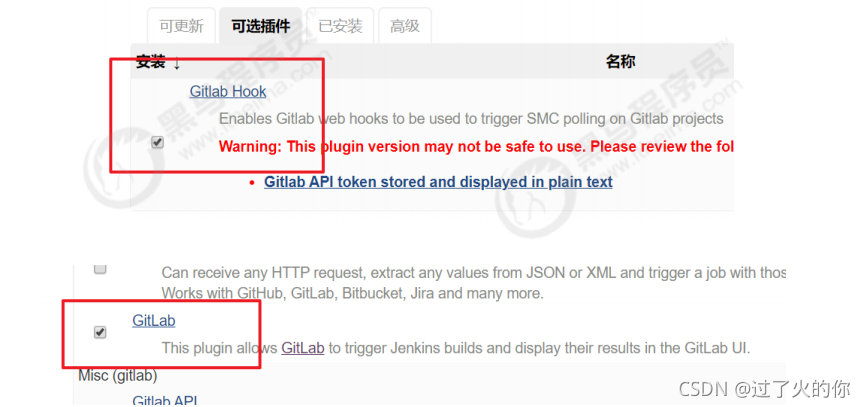Screen dimensions: 865x407
Task: Sort by the 安装 column header
Action: click(x=151, y=62)
